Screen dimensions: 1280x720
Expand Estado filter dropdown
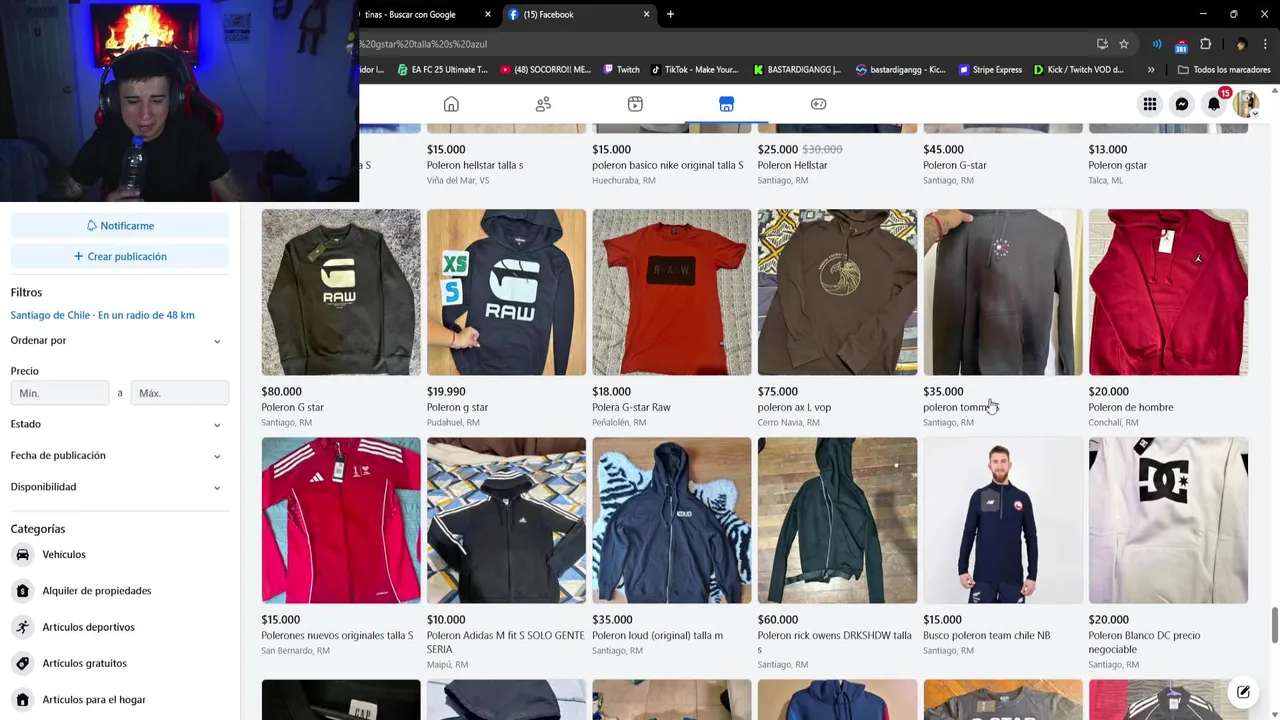[120, 424]
